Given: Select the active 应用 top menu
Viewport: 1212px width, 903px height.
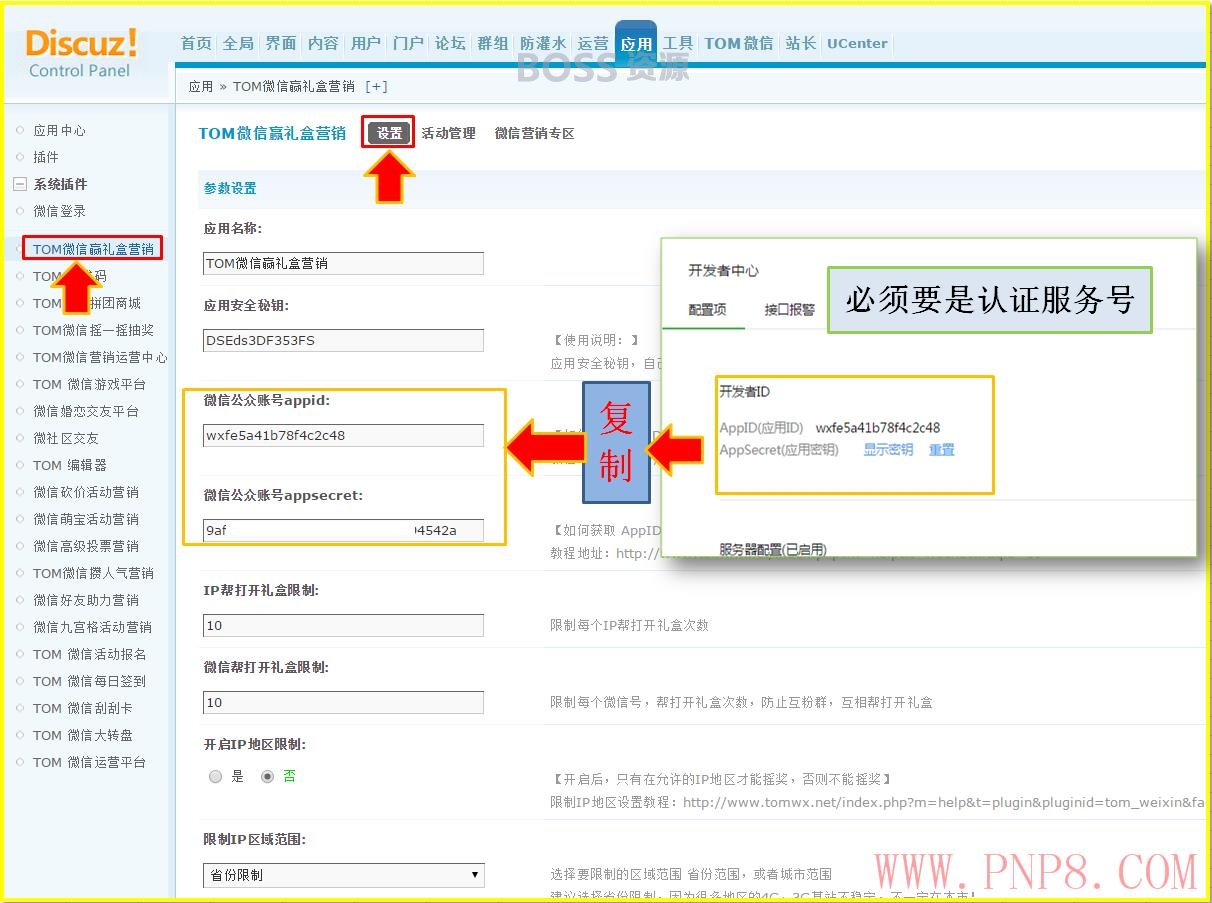Looking at the screenshot, I should click(x=636, y=44).
